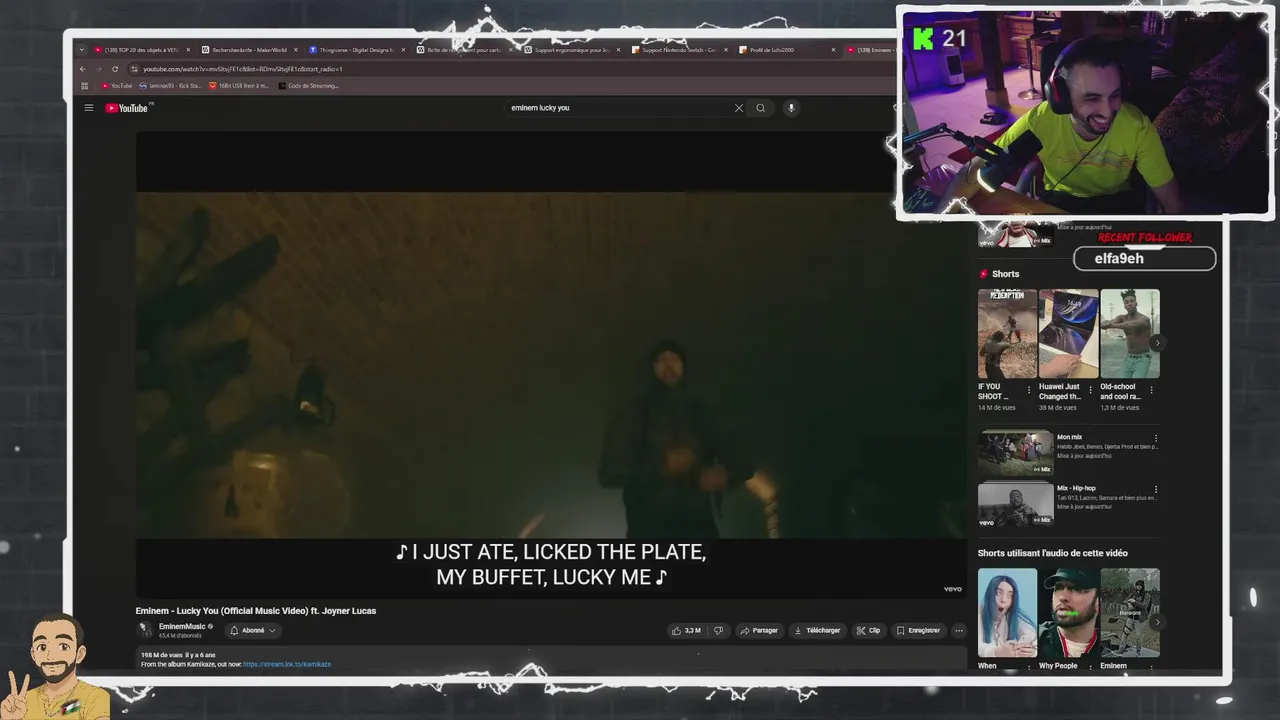The image size is (1280, 720).
Task: Switch to Thingiverse Digital Designs tab
Action: (x=356, y=50)
